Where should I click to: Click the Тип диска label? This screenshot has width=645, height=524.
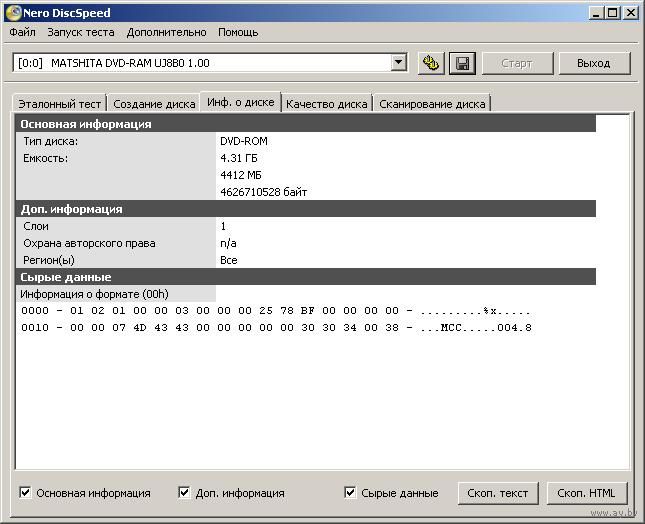(51, 141)
